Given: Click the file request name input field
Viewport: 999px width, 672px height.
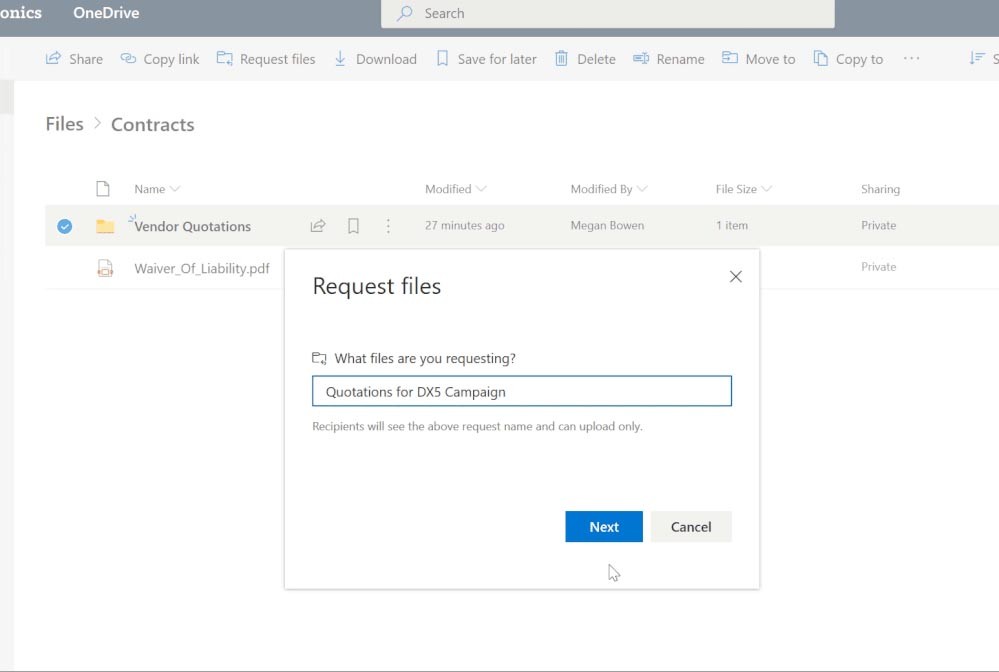Looking at the screenshot, I should (521, 391).
